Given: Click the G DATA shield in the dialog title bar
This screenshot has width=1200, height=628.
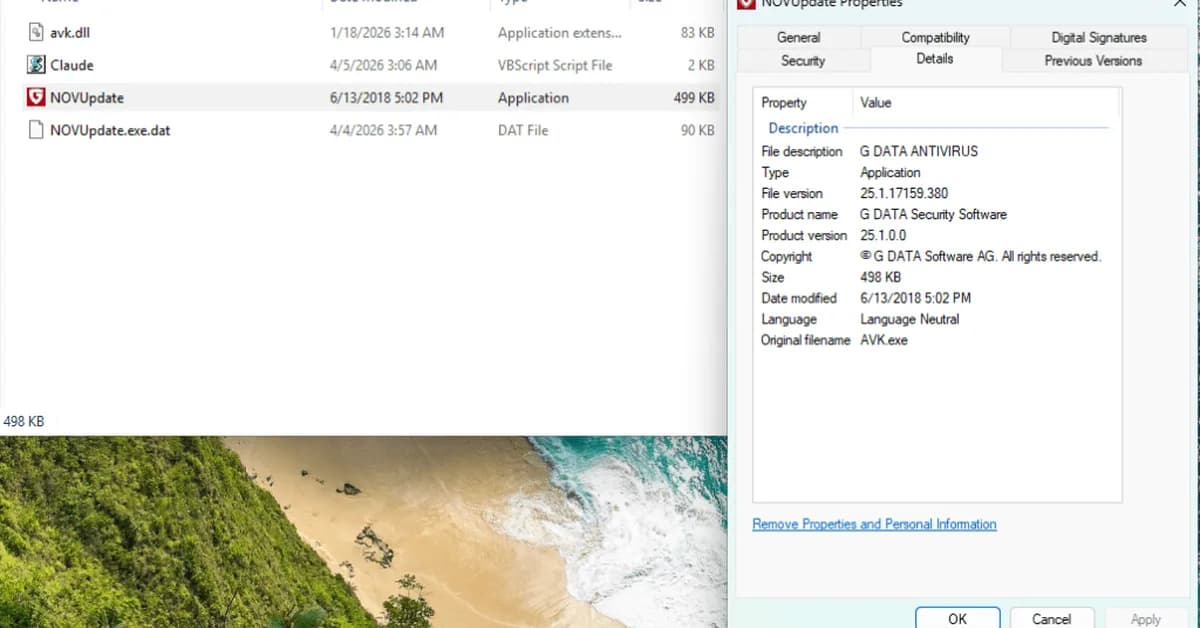Looking at the screenshot, I should click(744, 5).
